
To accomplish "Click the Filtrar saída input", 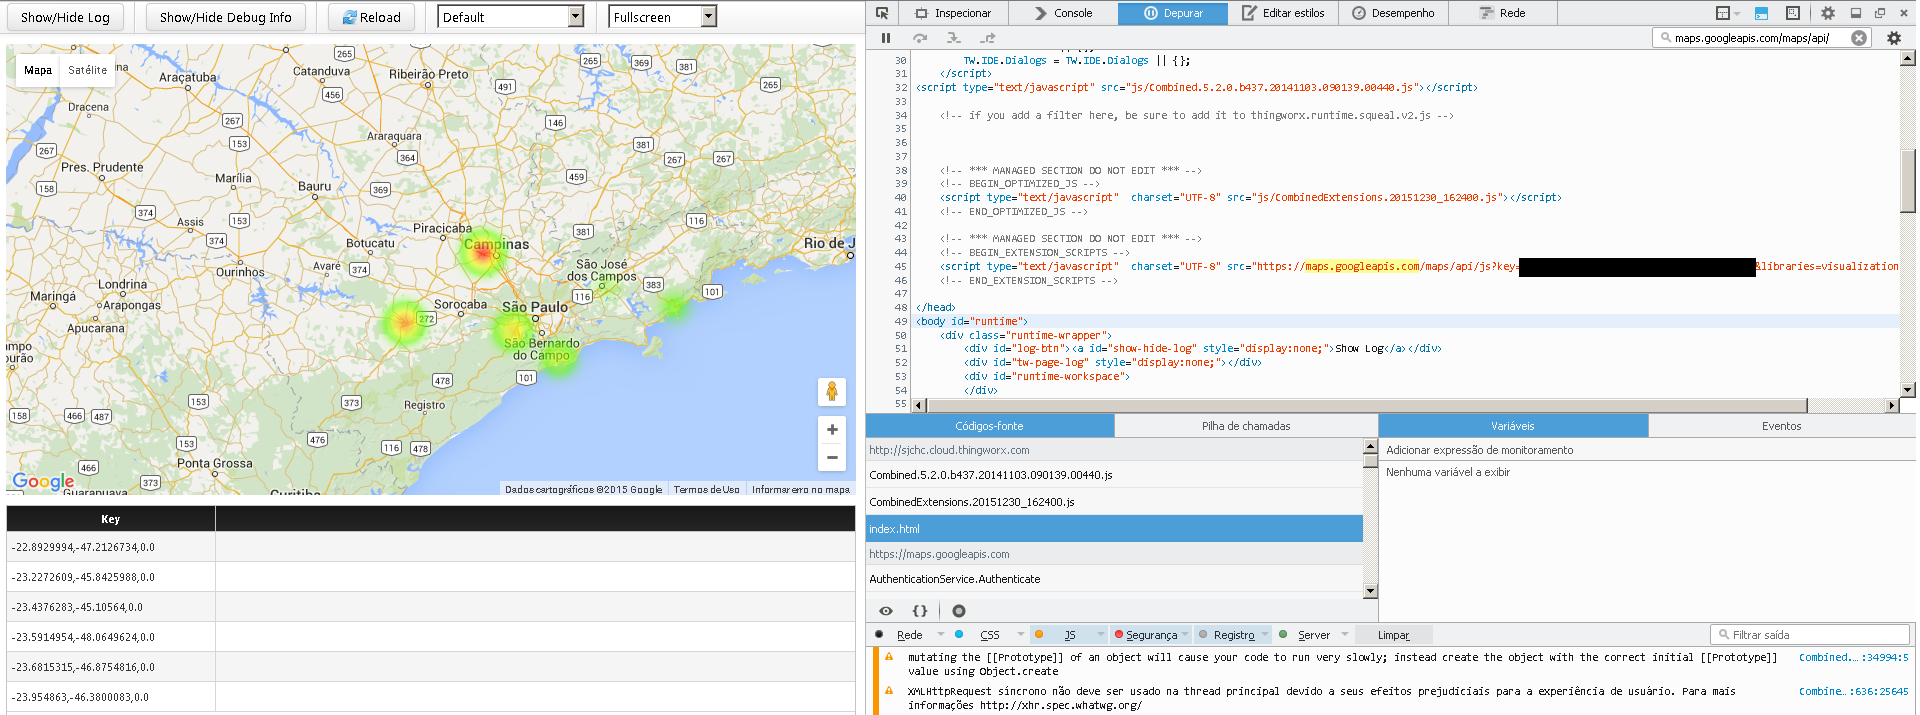I will pyautogui.click(x=1810, y=635).
